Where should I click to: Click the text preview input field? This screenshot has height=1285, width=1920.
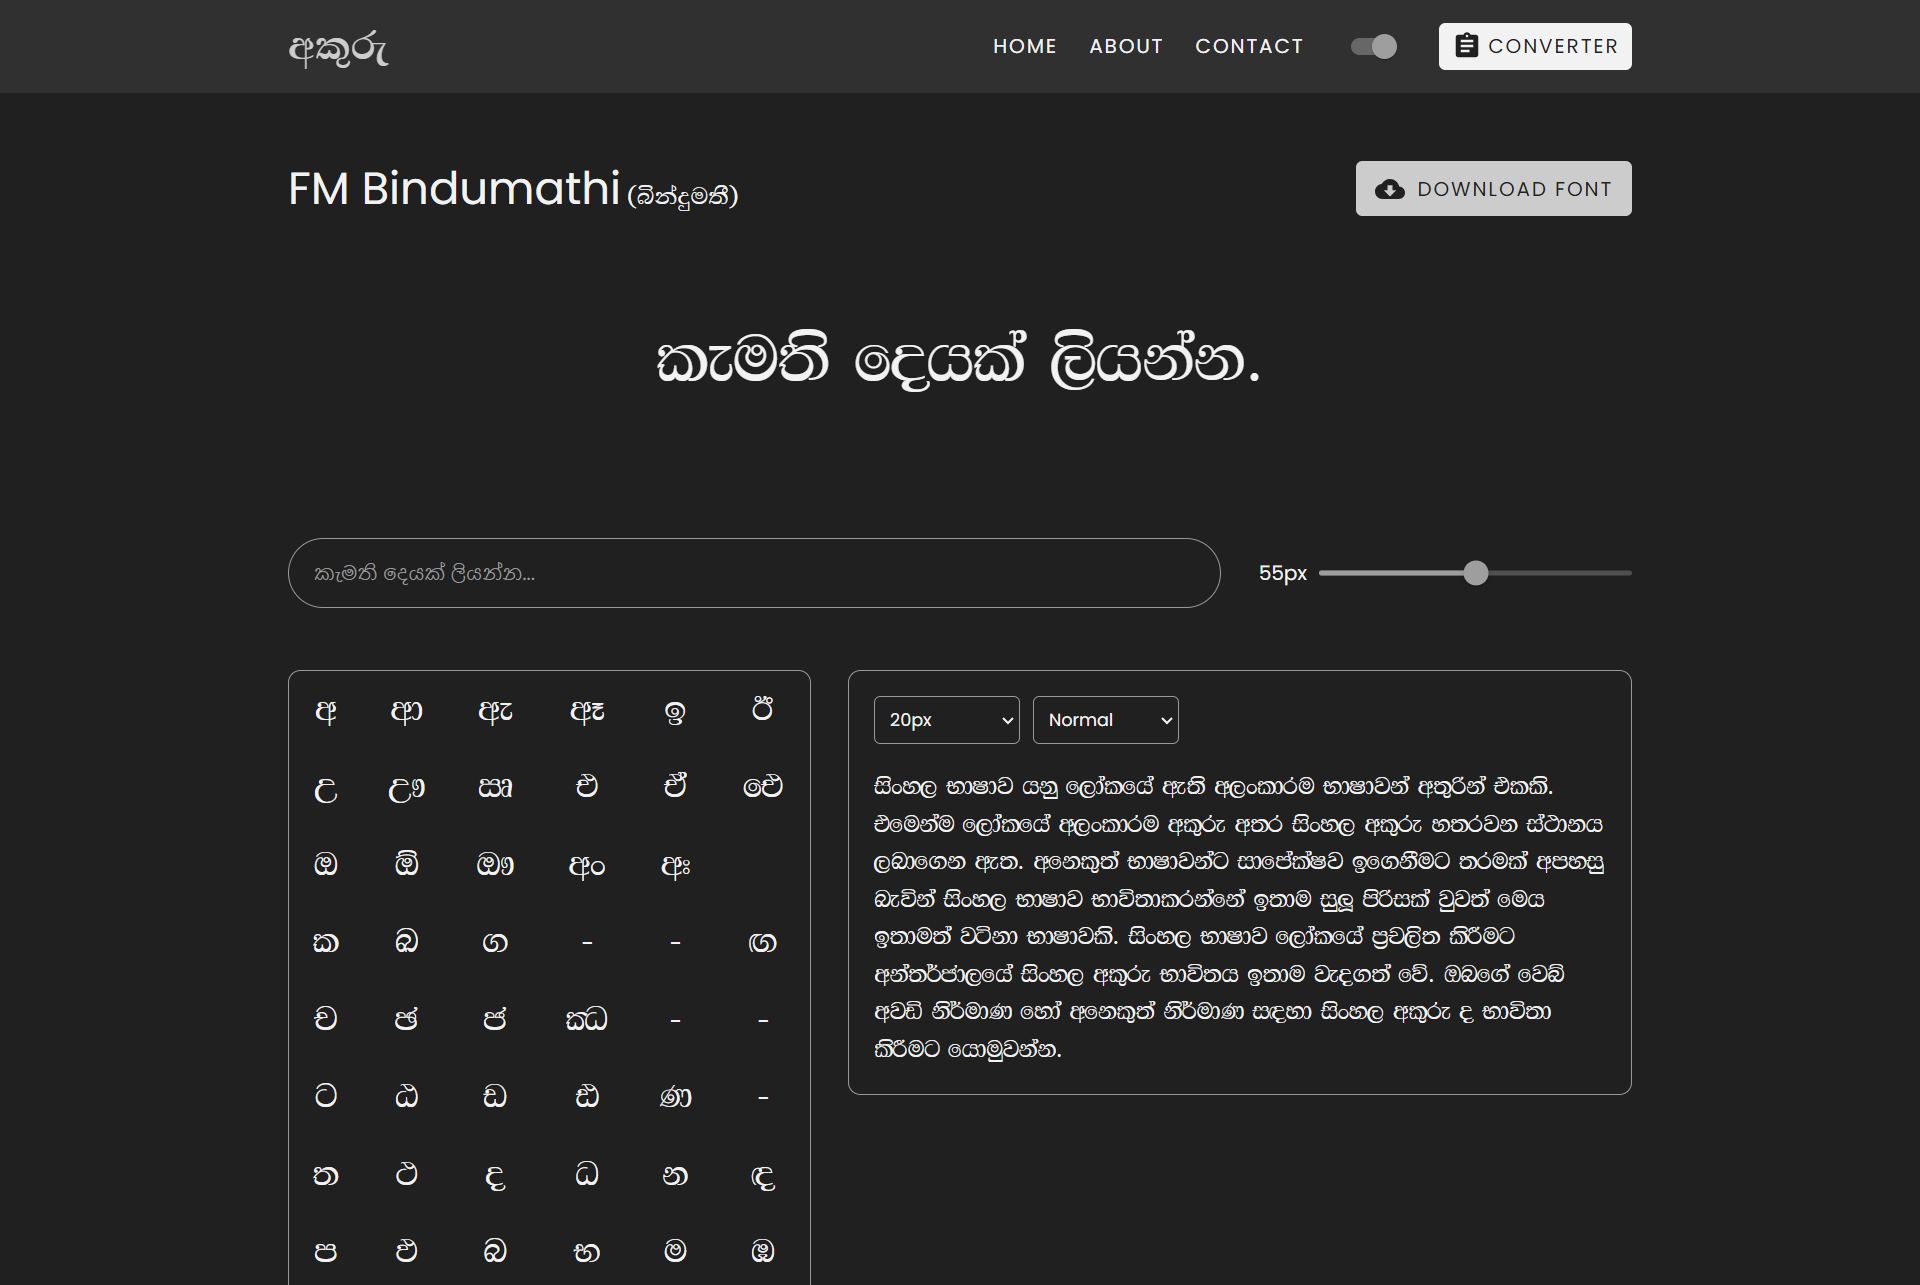pyautogui.click(x=753, y=573)
